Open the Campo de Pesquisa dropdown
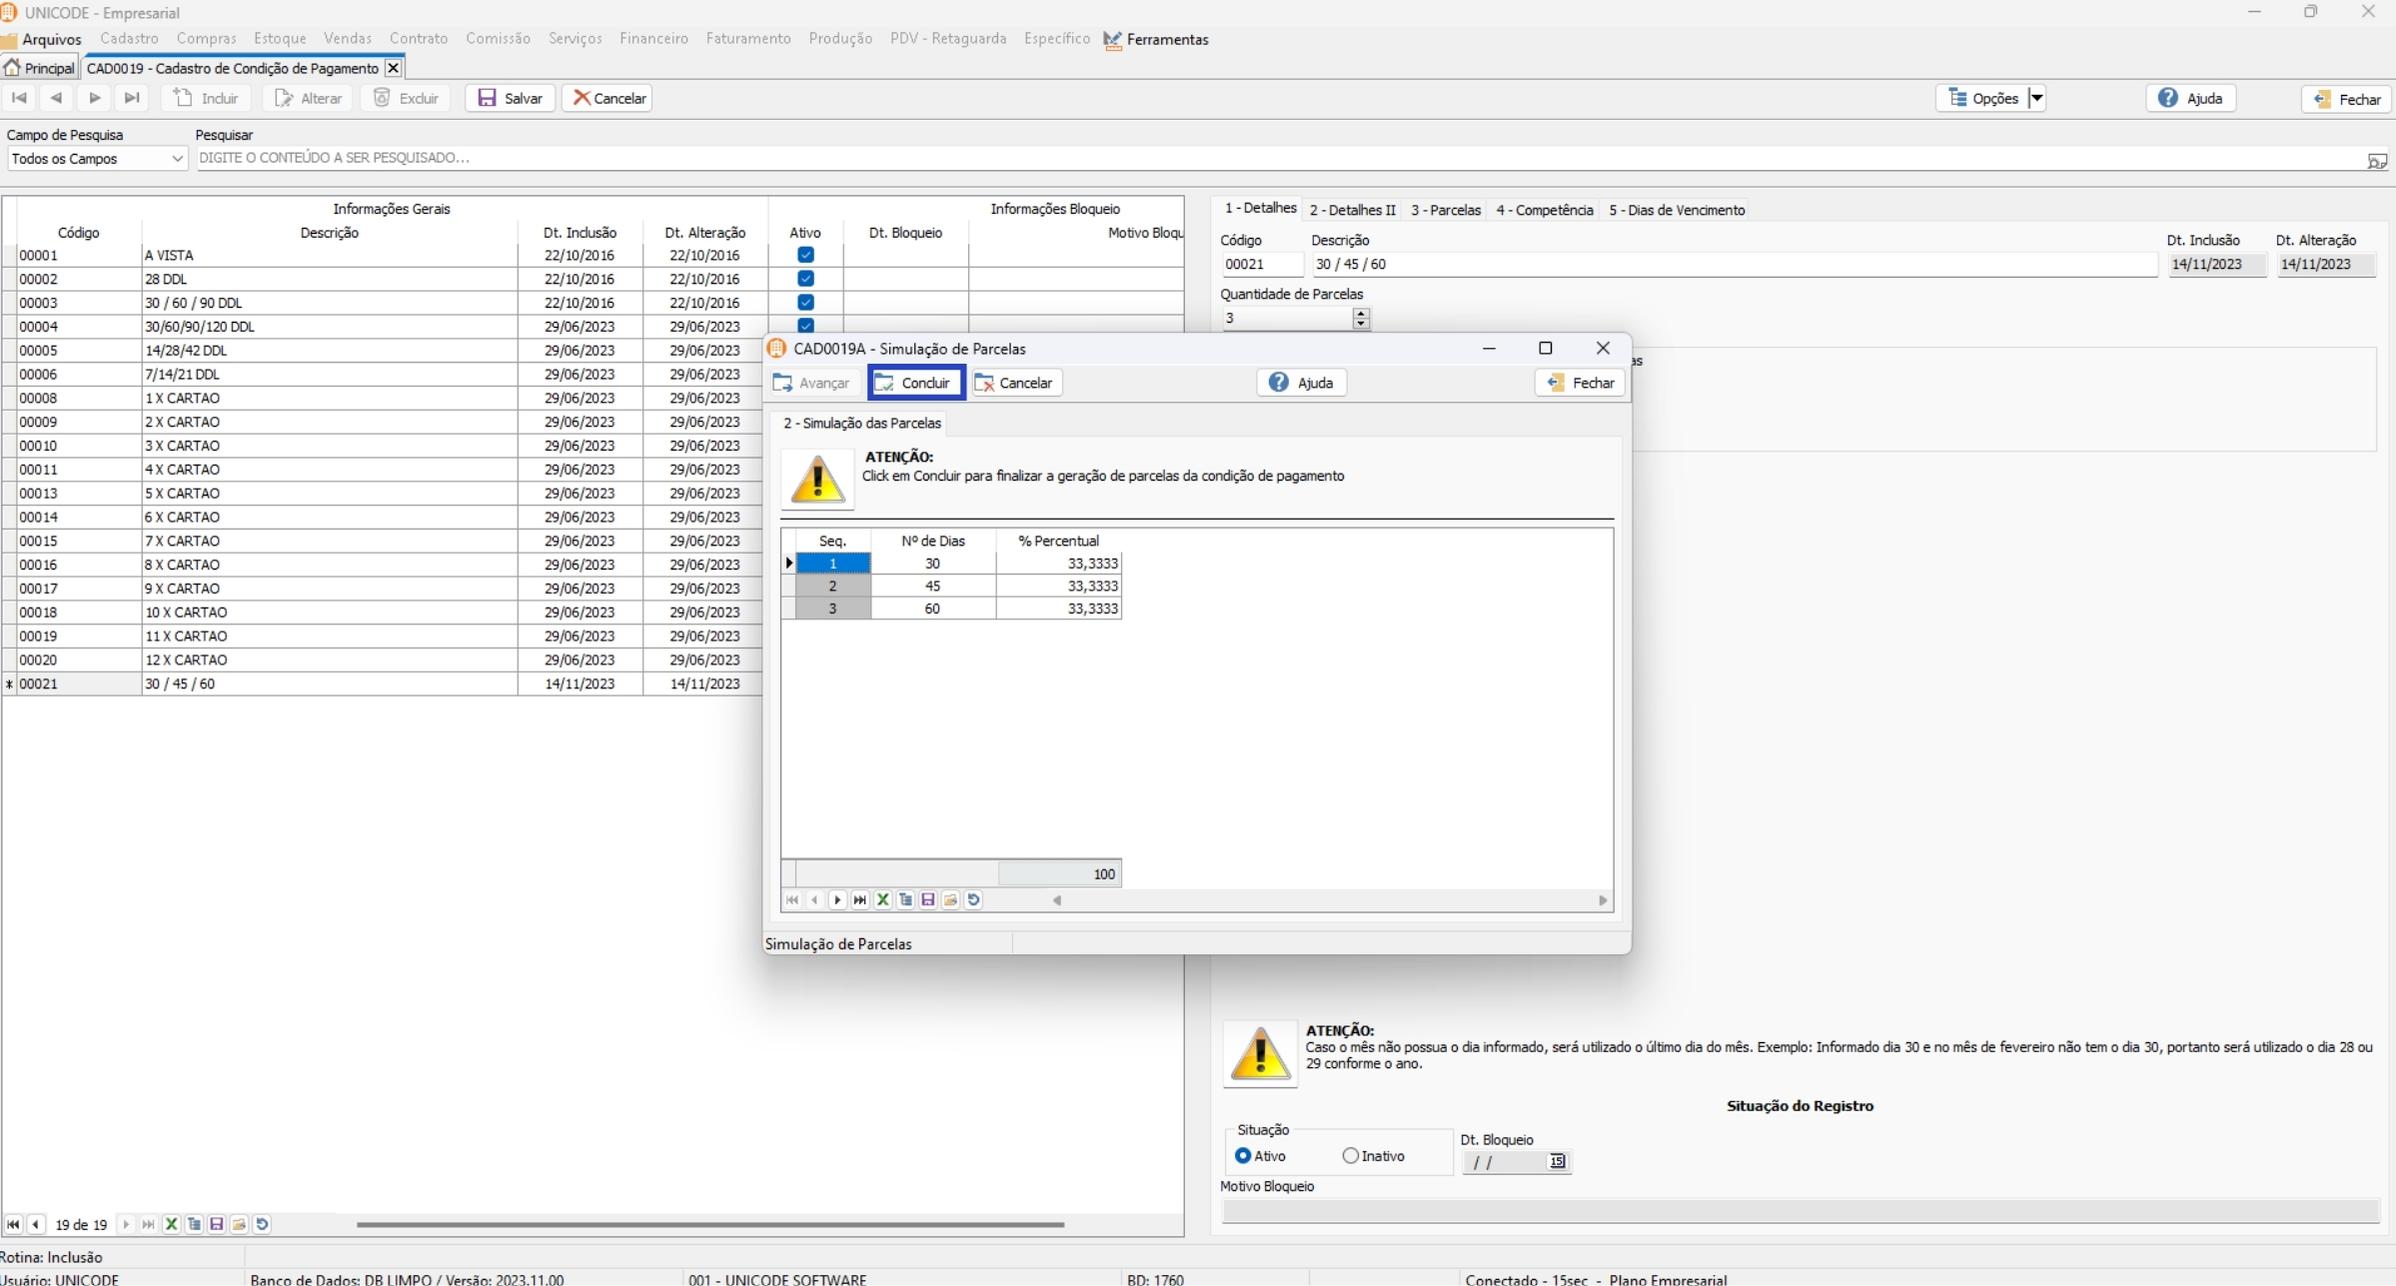Image resolution: width=2396 pixels, height=1286 pixels. pos(177,159)
